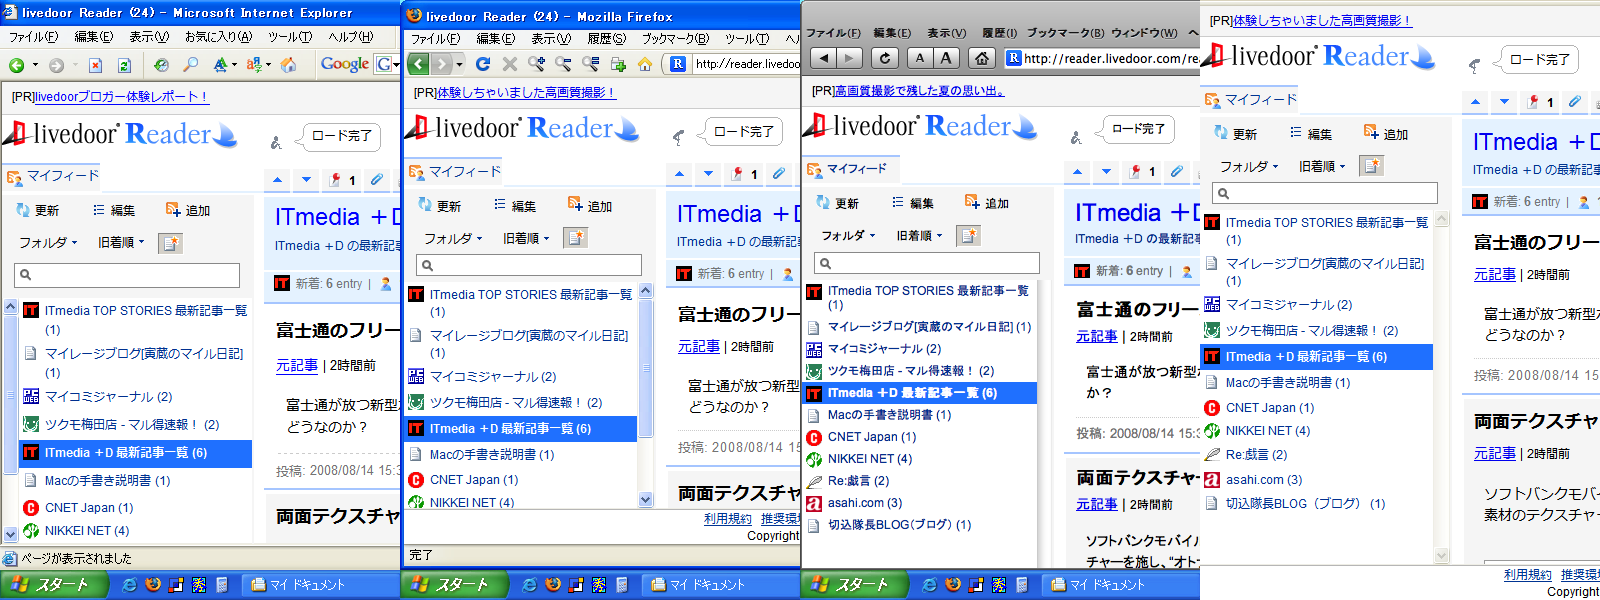Click the feed search field in Internet Explorer window
1600x600 pixels.
[127, 275]
